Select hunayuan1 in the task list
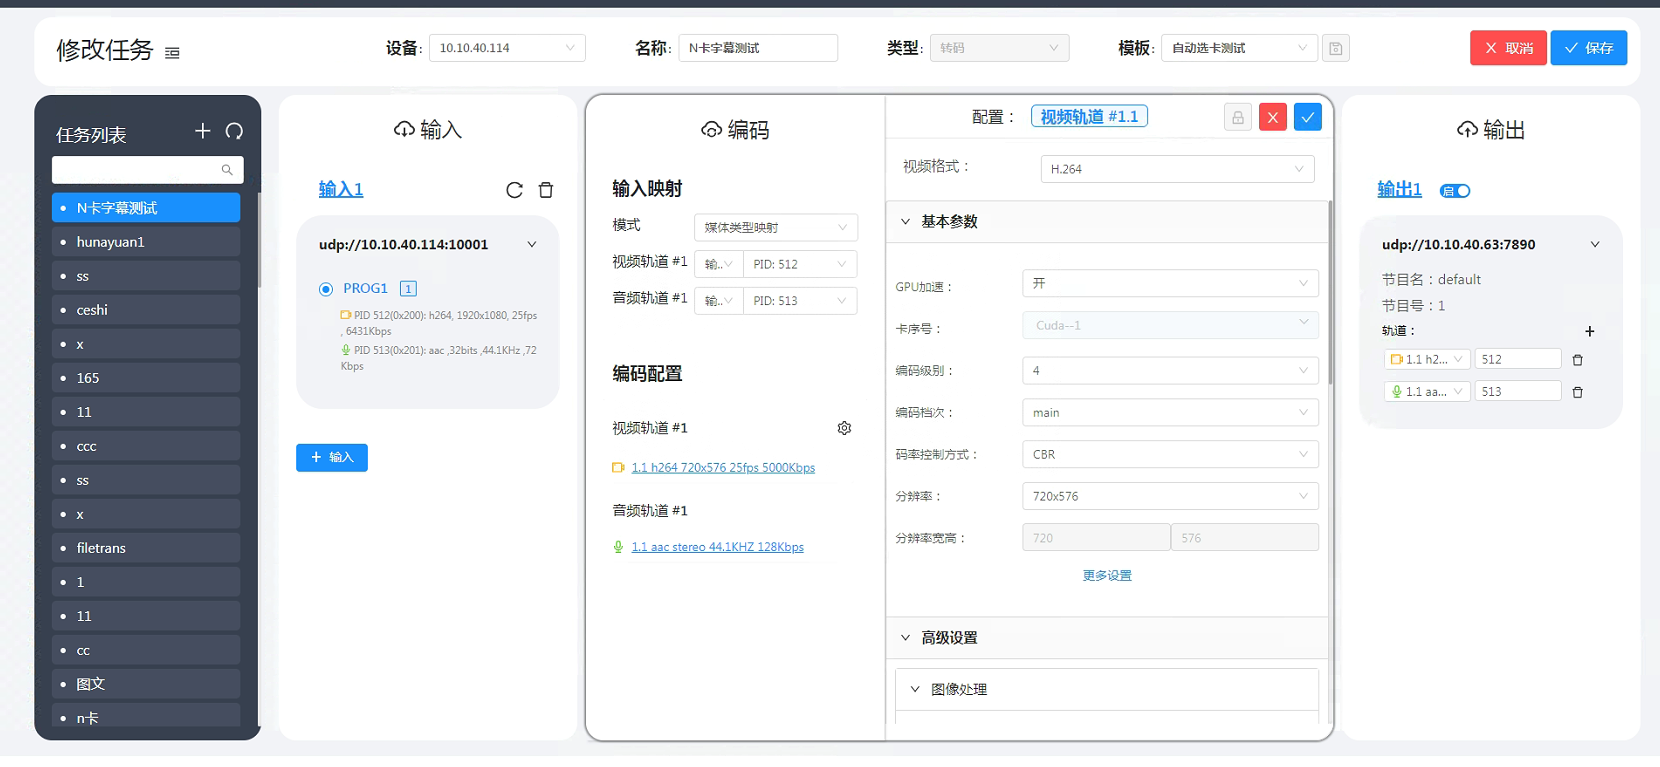1660x767 pixels. [x=146, y=242]
